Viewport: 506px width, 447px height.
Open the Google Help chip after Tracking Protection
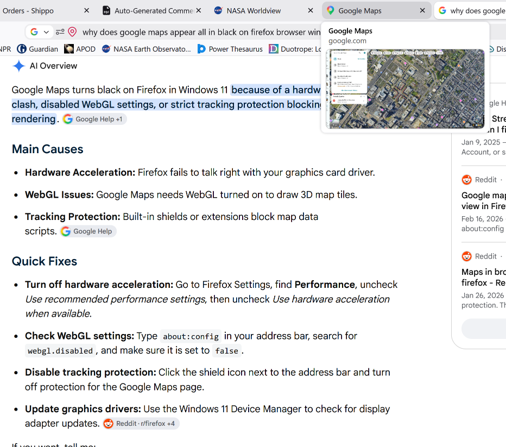click(88, 231)
